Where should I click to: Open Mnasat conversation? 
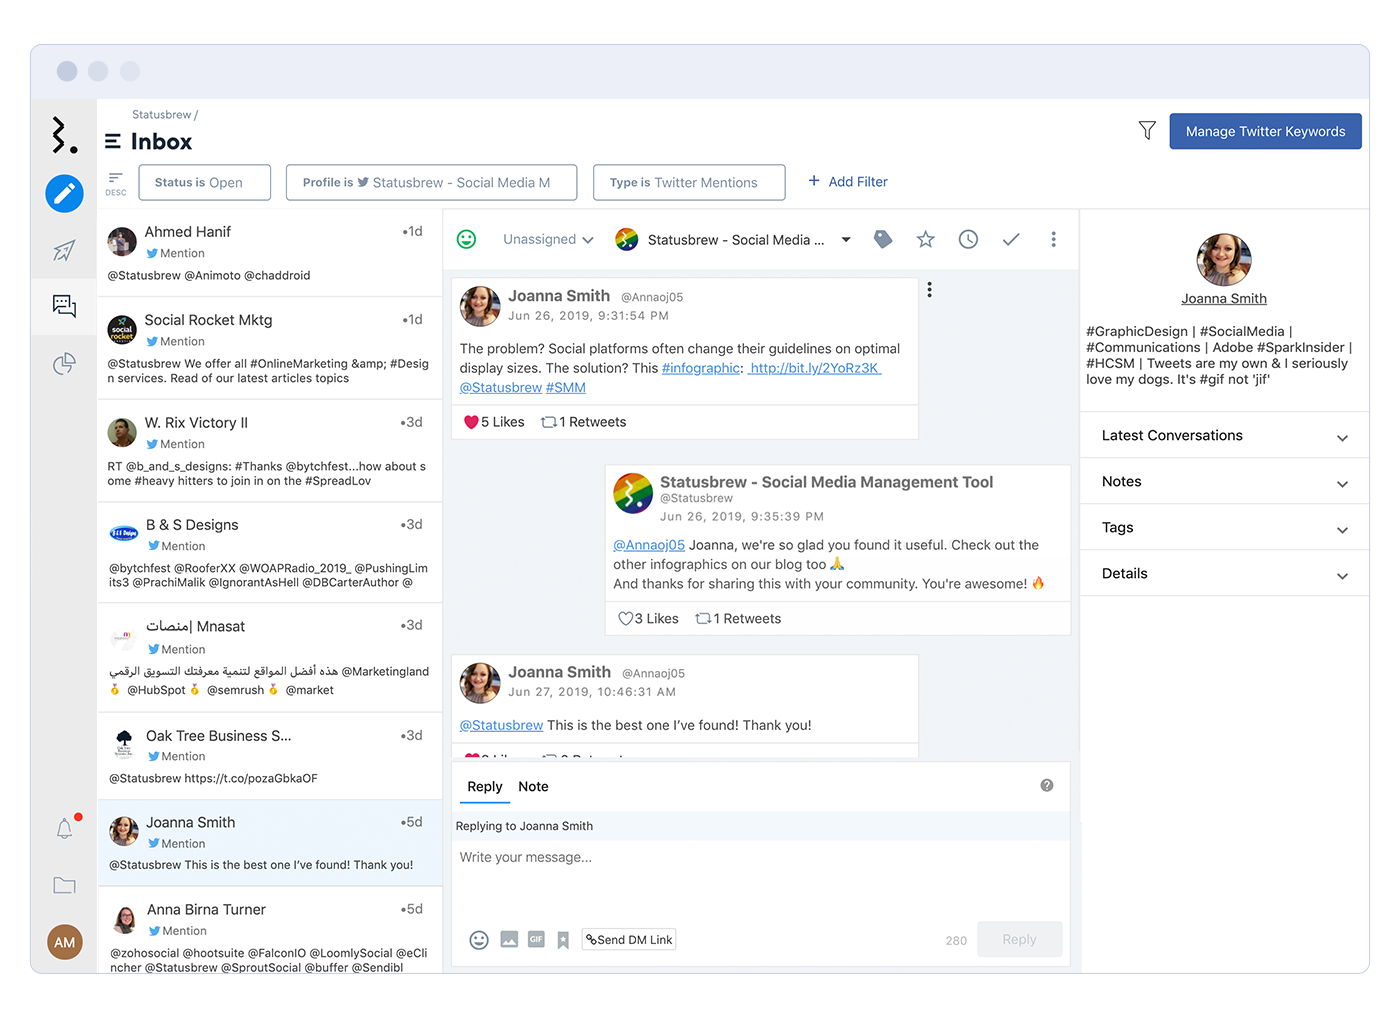click(270, 657)
